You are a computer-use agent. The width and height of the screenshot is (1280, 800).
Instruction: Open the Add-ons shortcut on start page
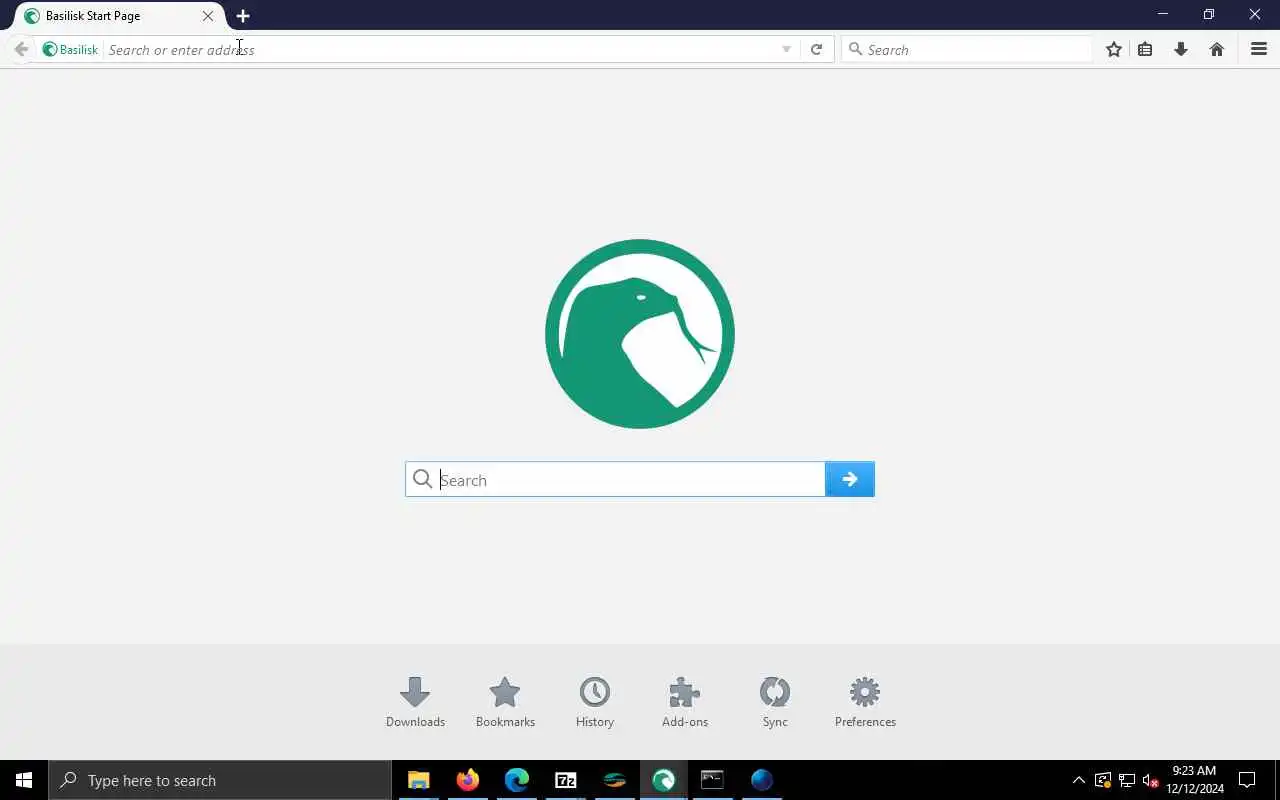click(x=685, y=702)
